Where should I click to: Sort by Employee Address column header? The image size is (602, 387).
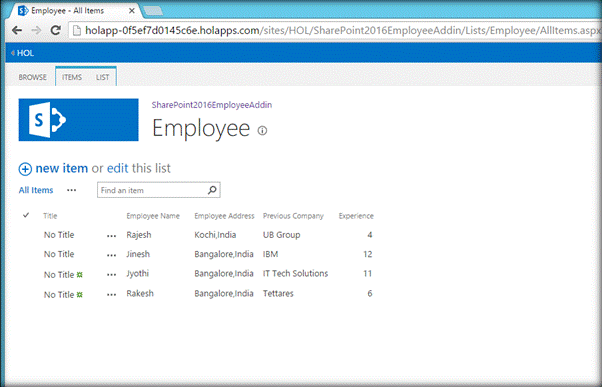click(224, 216)
